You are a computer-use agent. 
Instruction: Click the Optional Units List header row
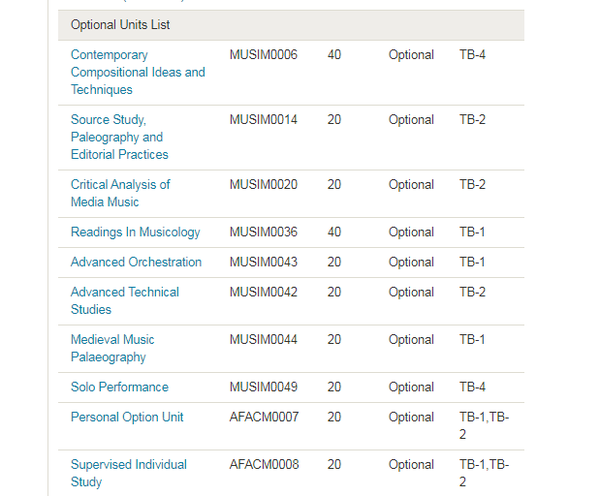291,25
